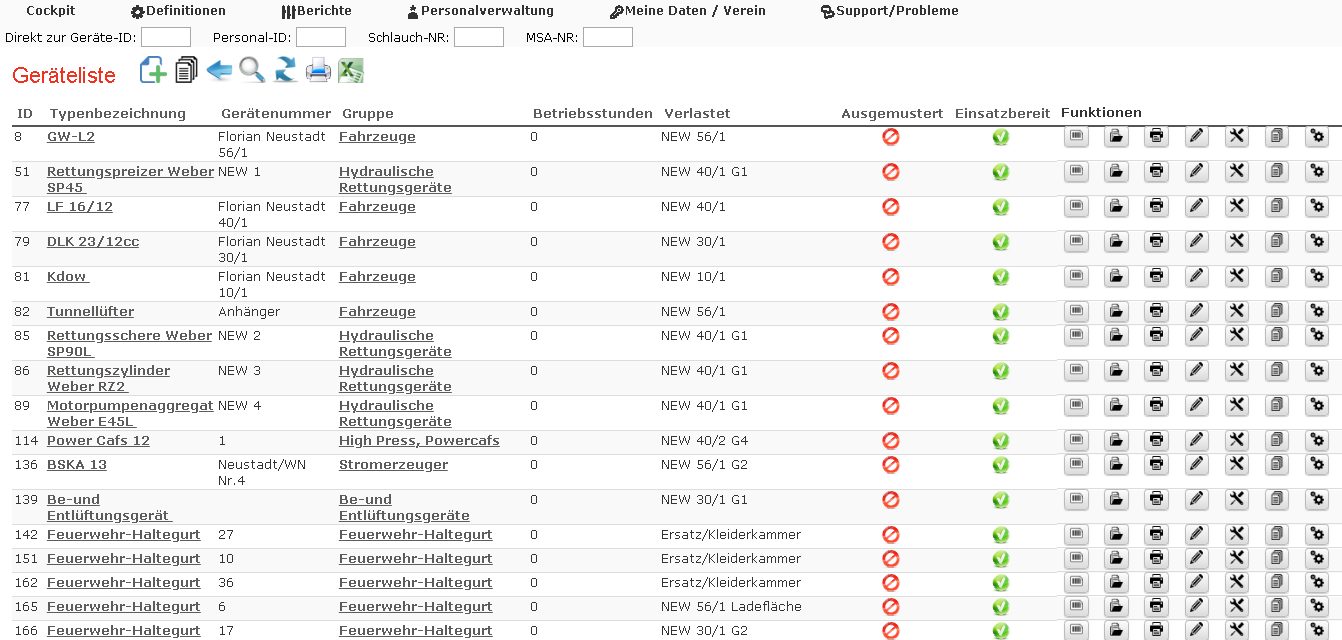This screenshot has height=640, width=1342.
Task: Click barcode icon for LF 16/12 row
Action: 1076,207
